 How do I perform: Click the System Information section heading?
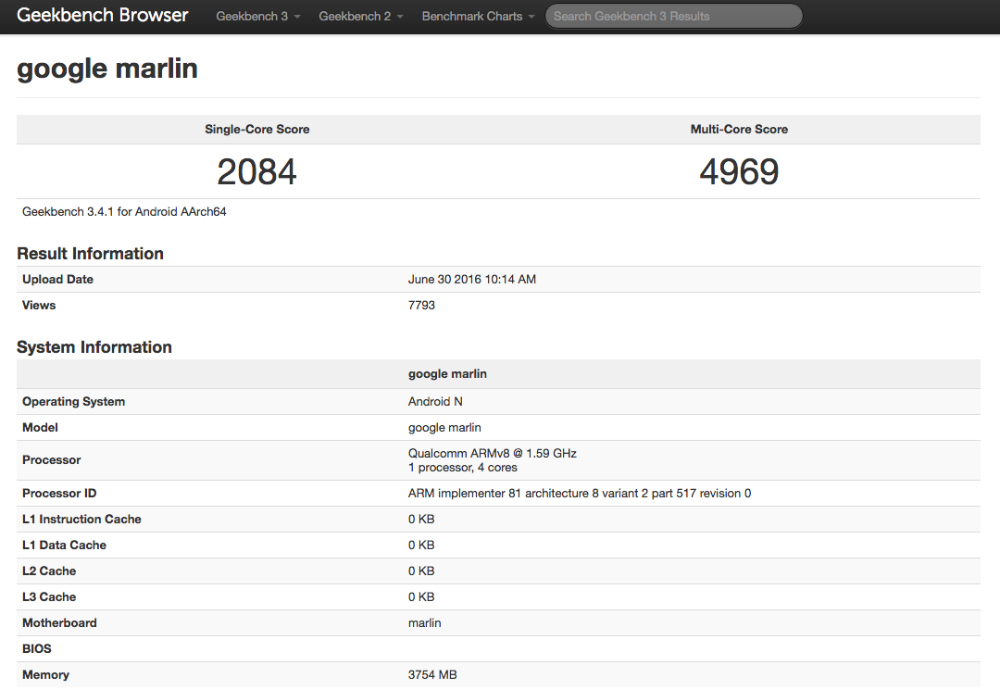point(94,348)
